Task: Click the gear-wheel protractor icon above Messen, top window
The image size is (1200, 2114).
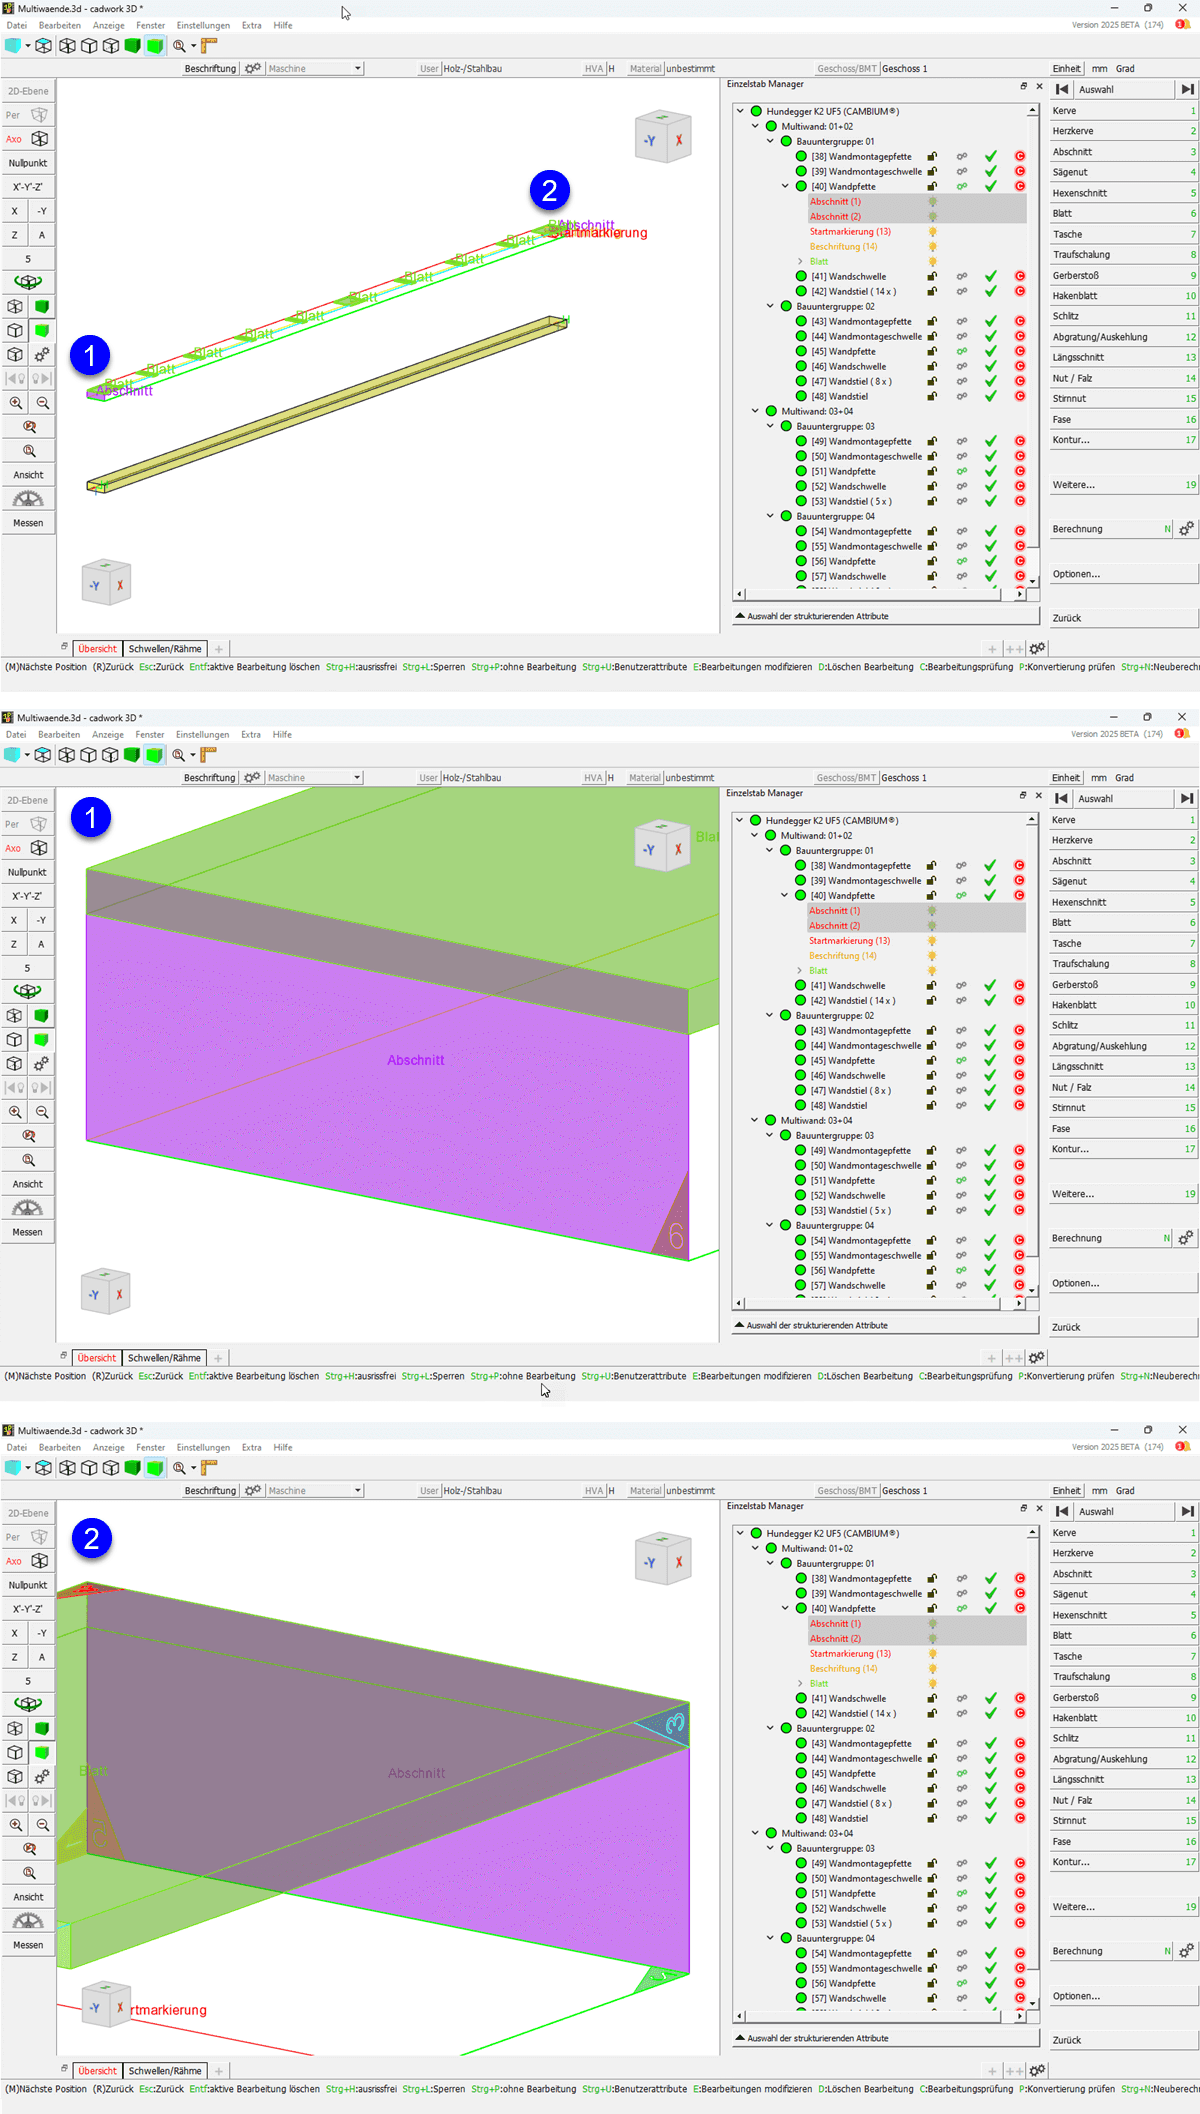Action: coord(28,499)
